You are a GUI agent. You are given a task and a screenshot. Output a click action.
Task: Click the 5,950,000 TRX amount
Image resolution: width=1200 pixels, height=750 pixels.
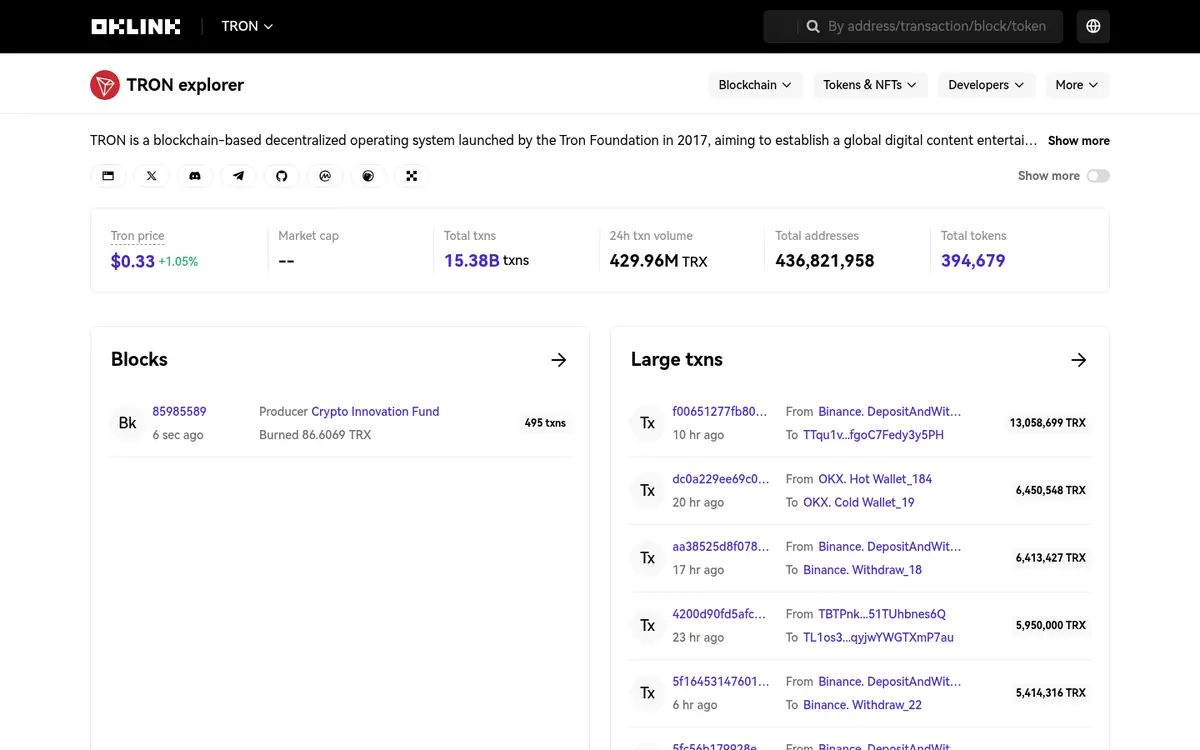[x=1051, y=626]
